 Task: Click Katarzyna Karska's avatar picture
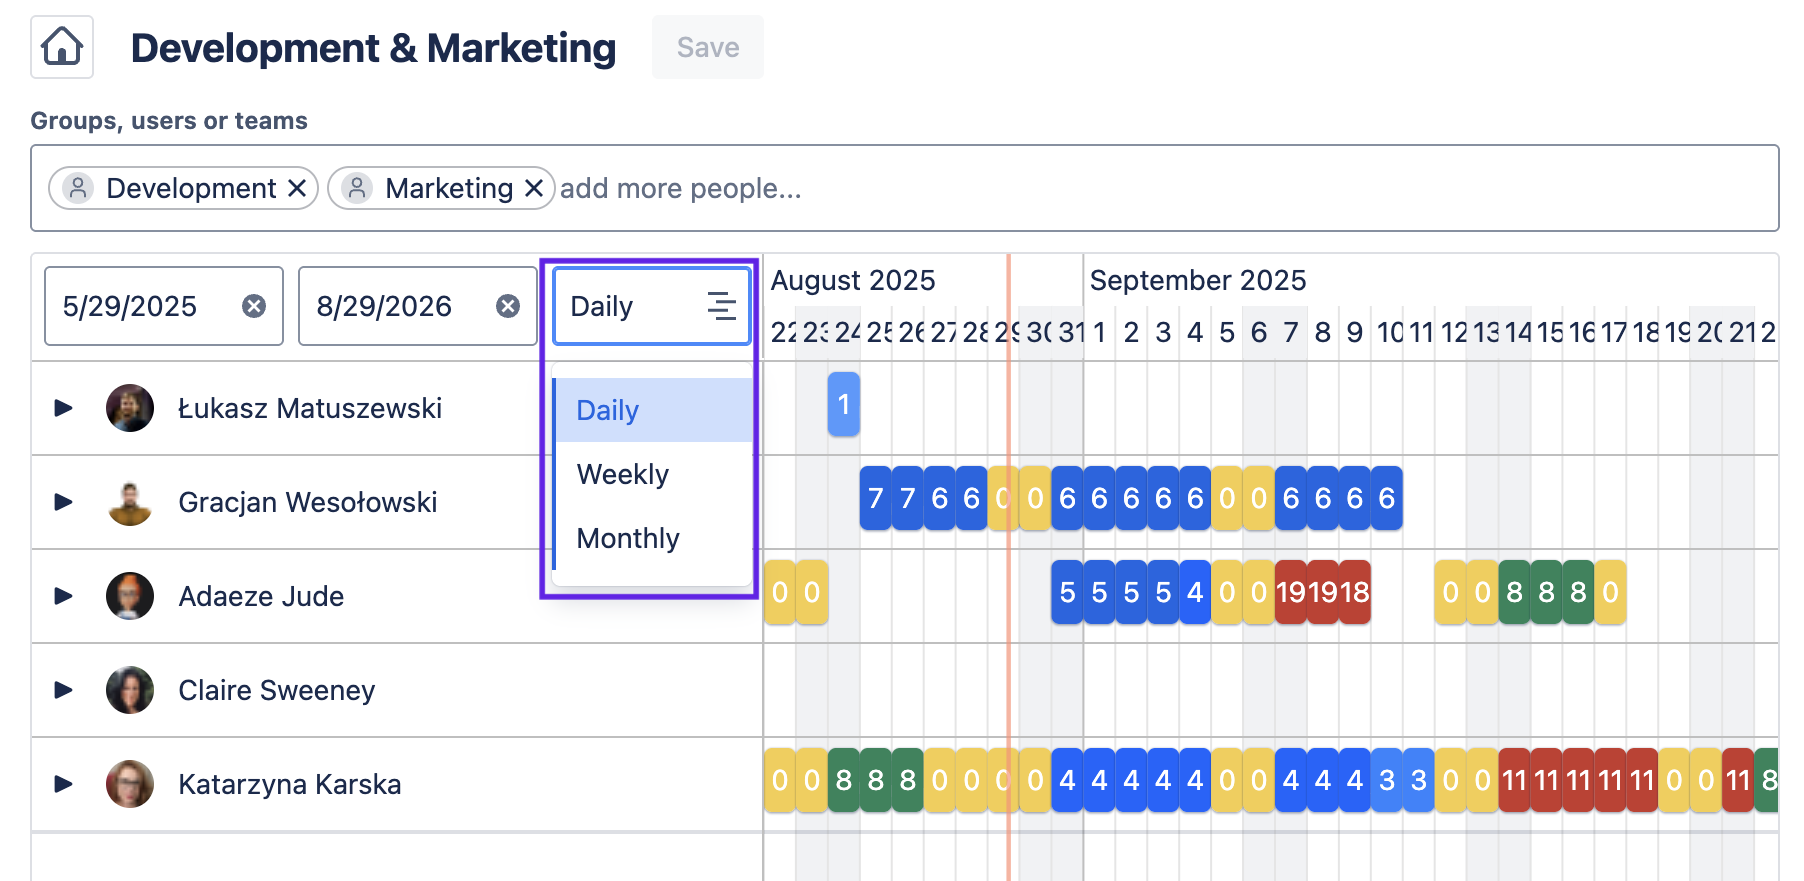coord(130,784)
